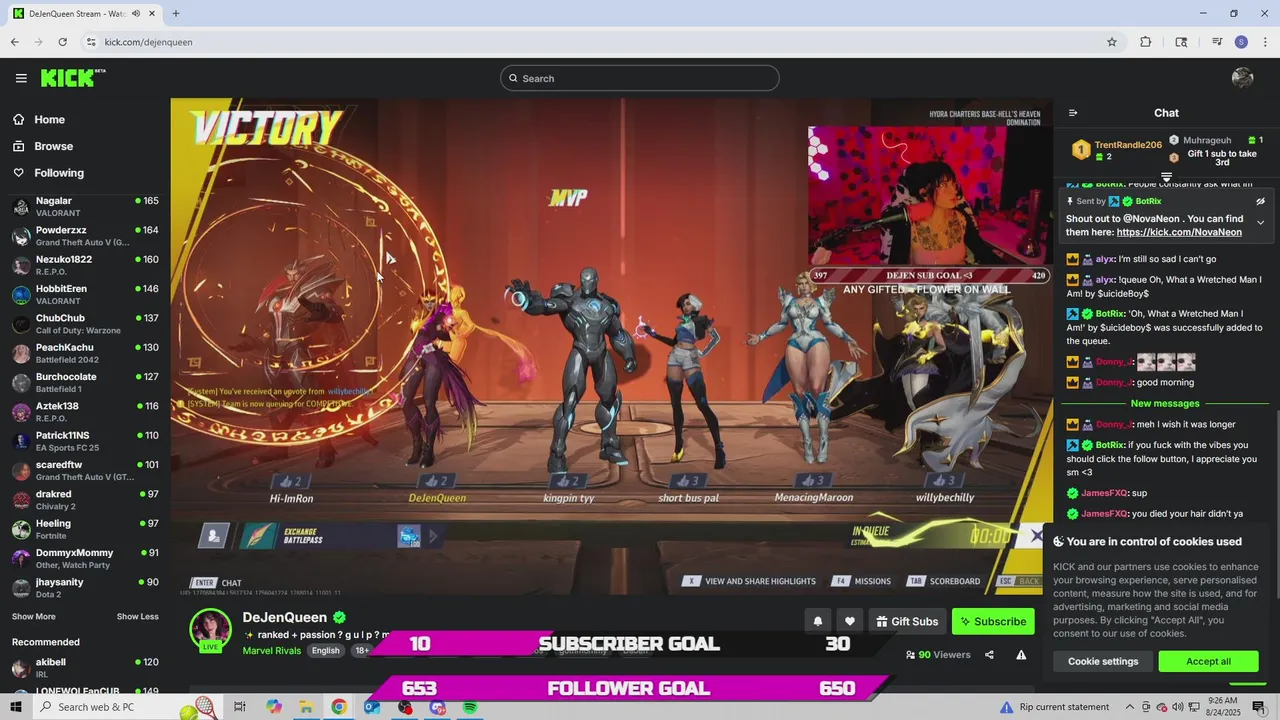Open jhaysanity's Dota 2 stream
1280x720 pixels.
85,588
